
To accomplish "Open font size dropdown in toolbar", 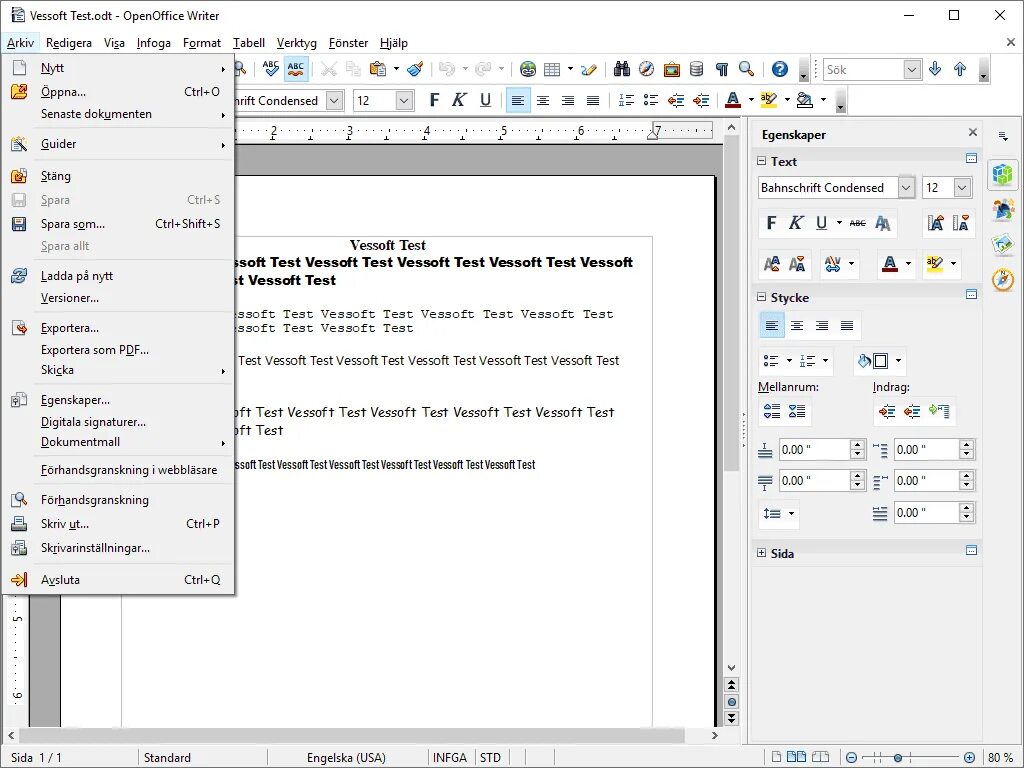I will 404,101.
